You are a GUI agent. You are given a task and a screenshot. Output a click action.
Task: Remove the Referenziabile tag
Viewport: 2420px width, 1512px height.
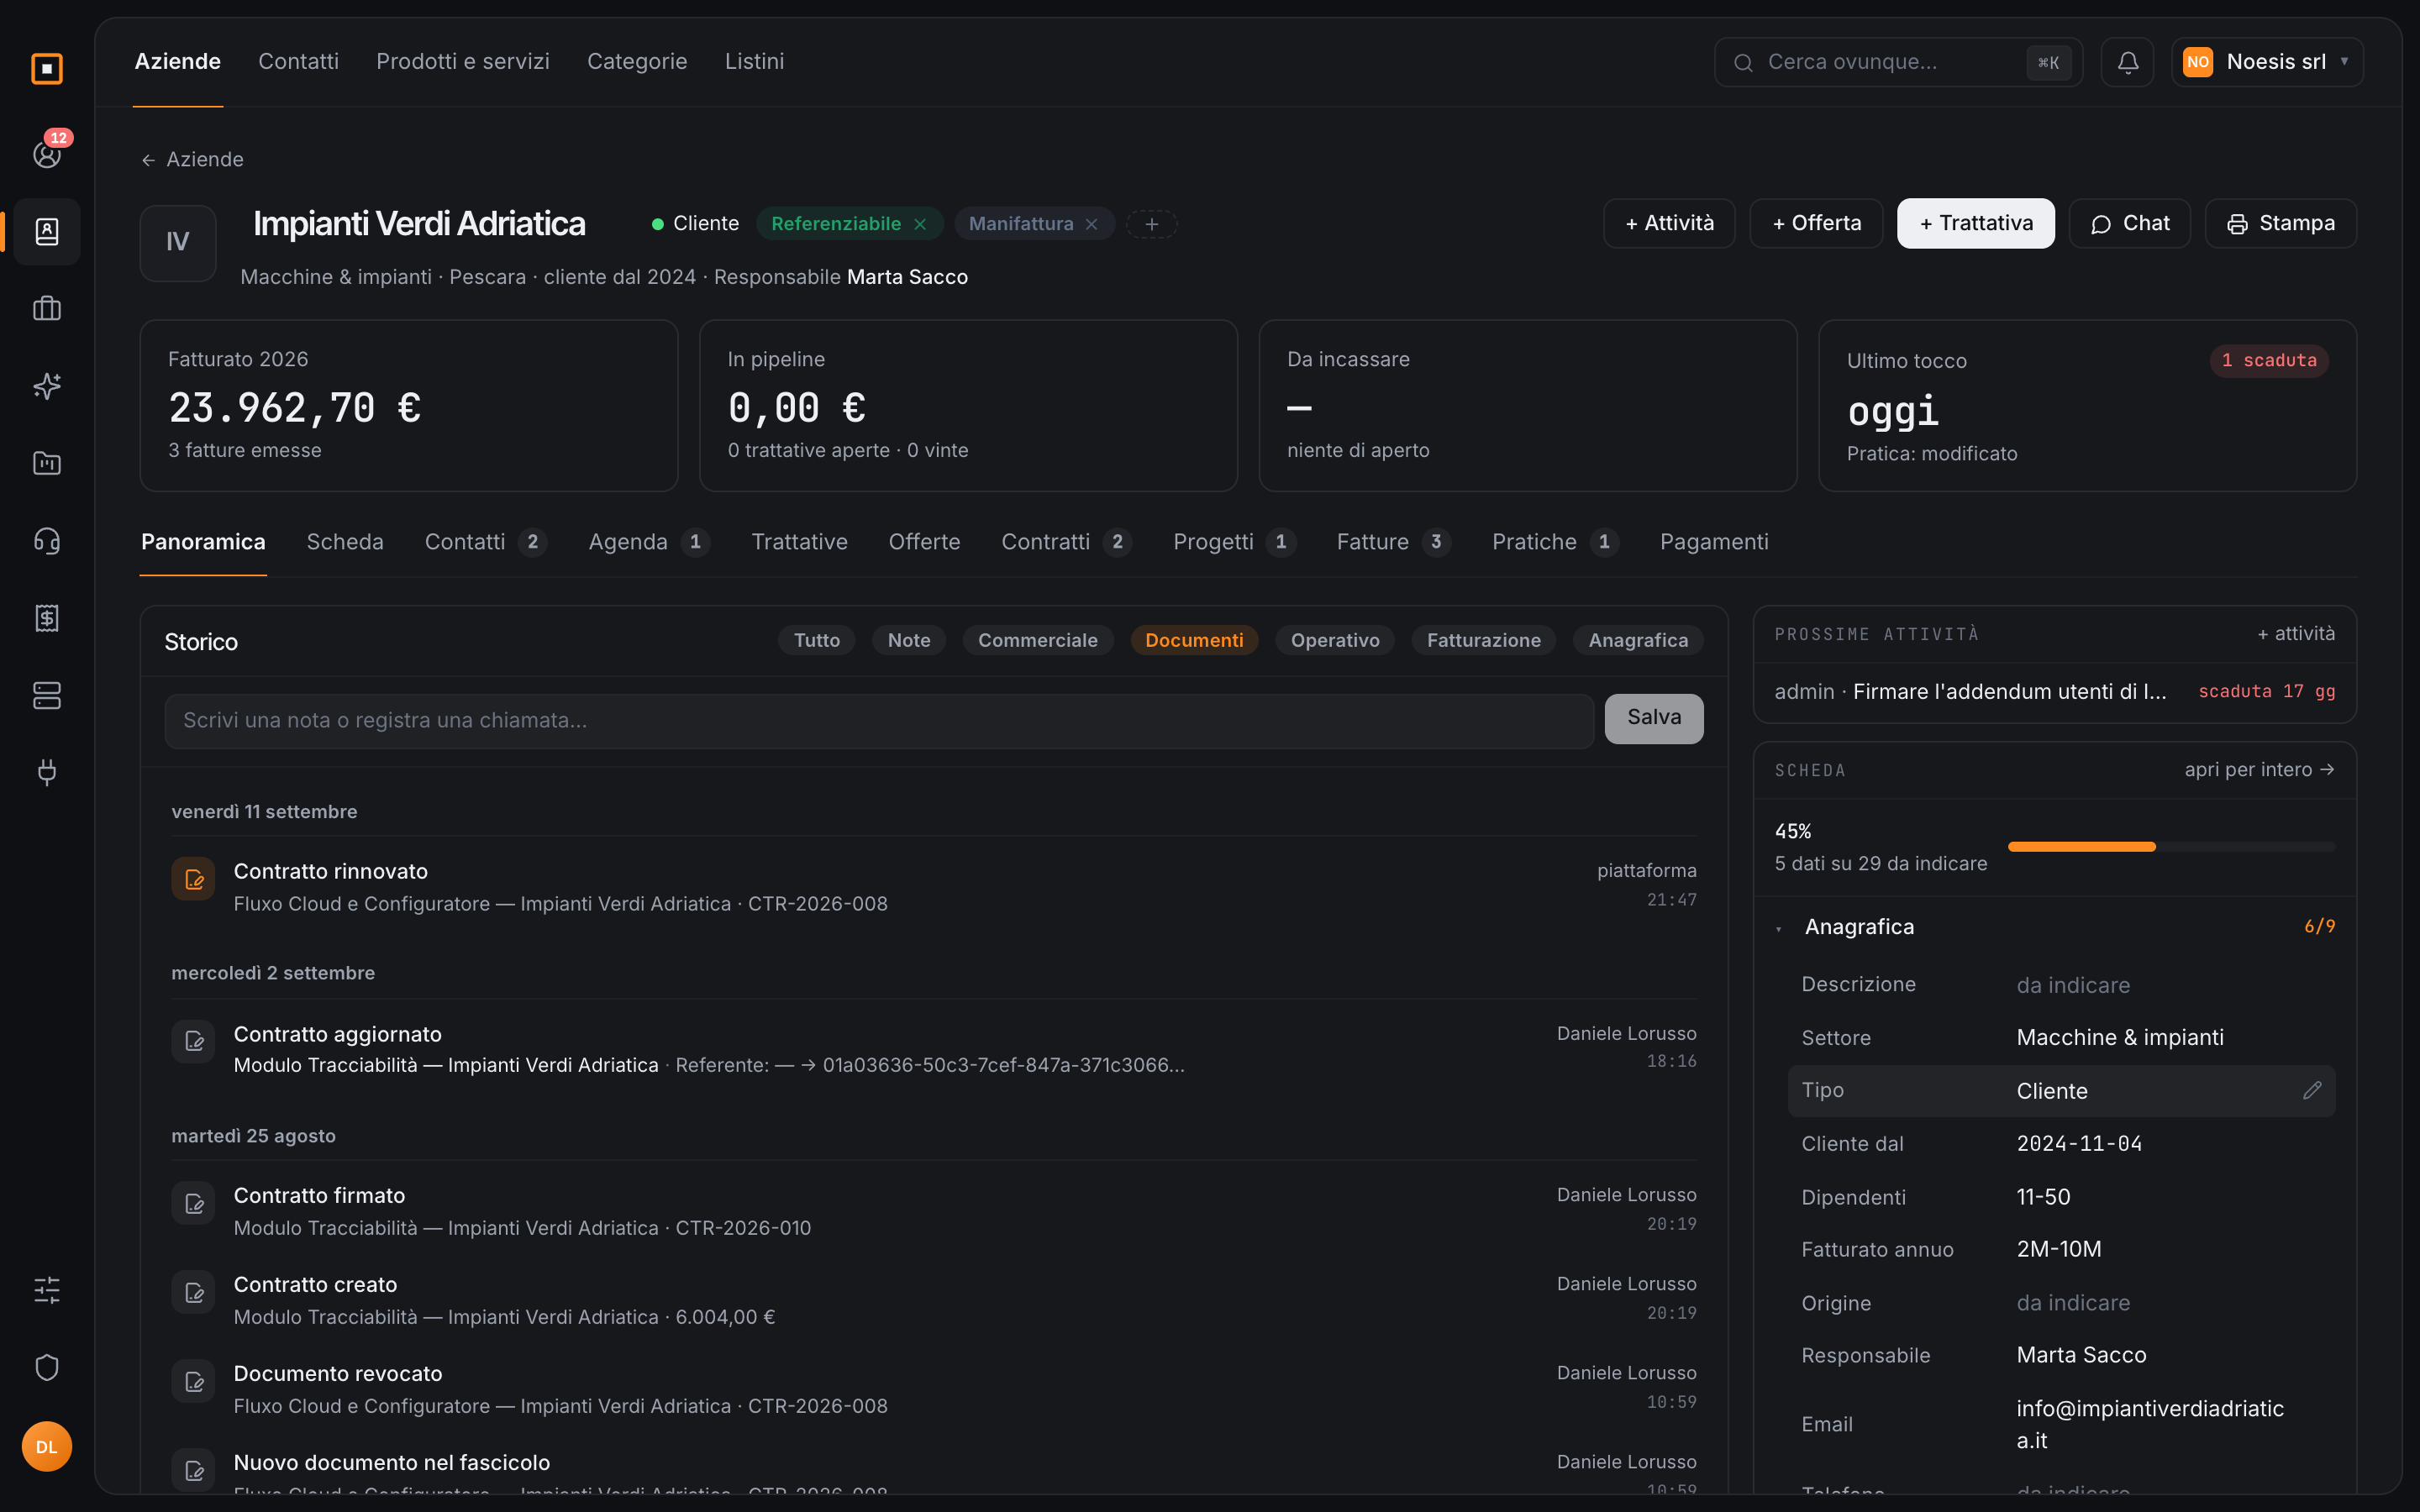tap(920, 224)
